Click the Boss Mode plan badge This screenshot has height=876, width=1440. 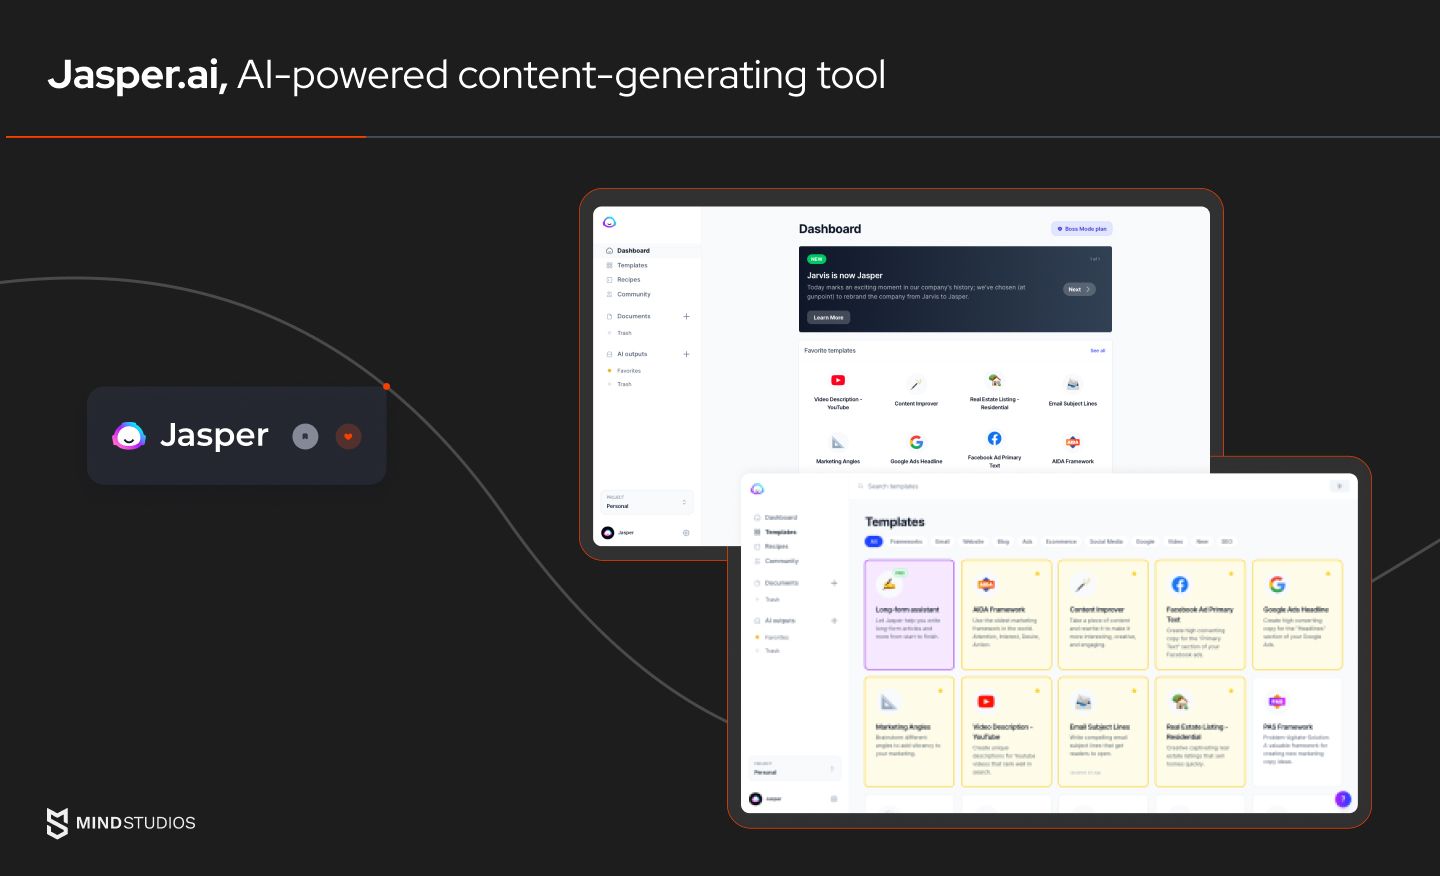pos(1082,229)
